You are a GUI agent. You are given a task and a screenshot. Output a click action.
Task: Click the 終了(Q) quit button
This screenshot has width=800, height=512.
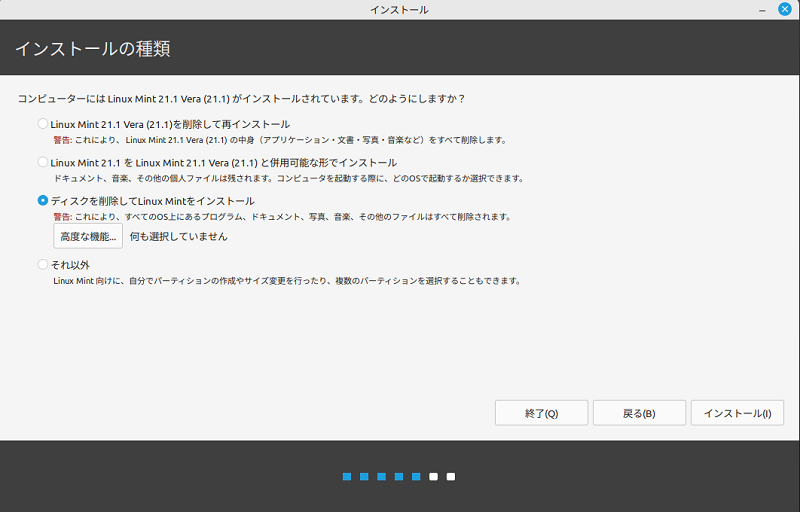(541, 413)
